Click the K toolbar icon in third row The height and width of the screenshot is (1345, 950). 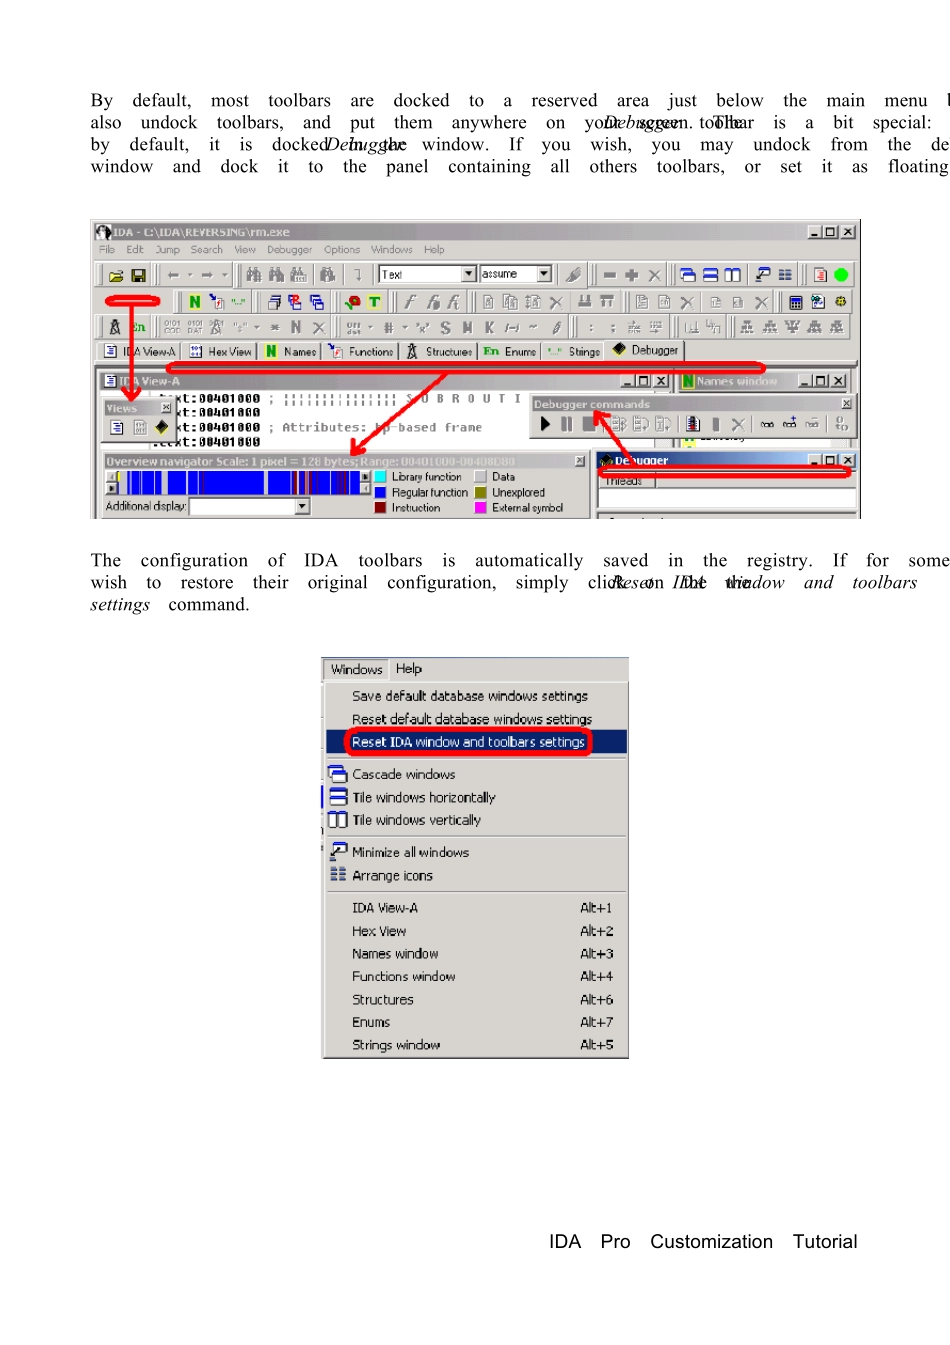[x=489, y=327]
